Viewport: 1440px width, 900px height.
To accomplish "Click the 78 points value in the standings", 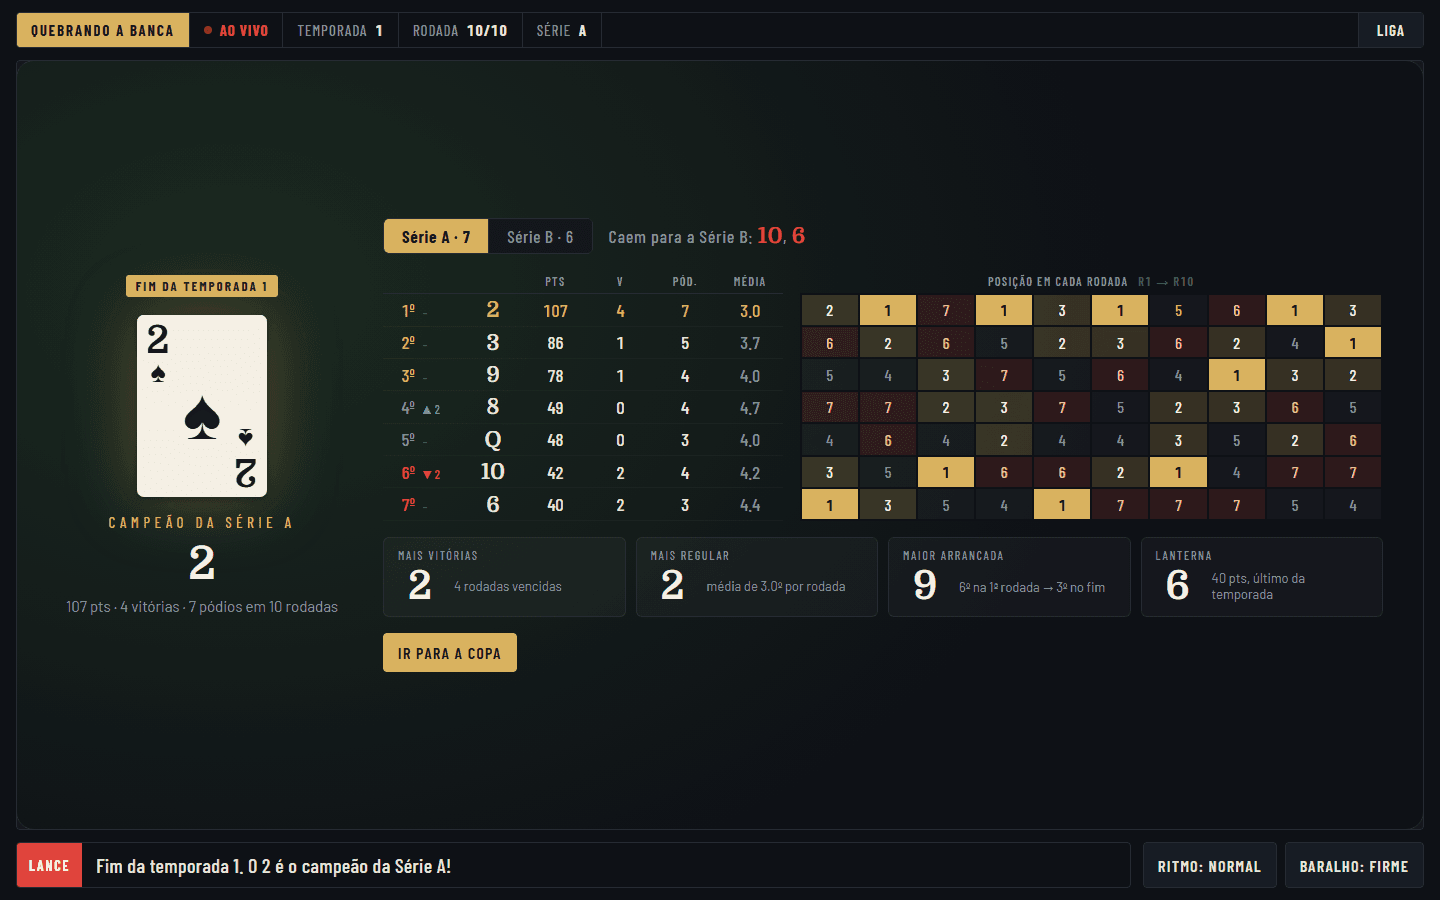I will click(555, 376).
